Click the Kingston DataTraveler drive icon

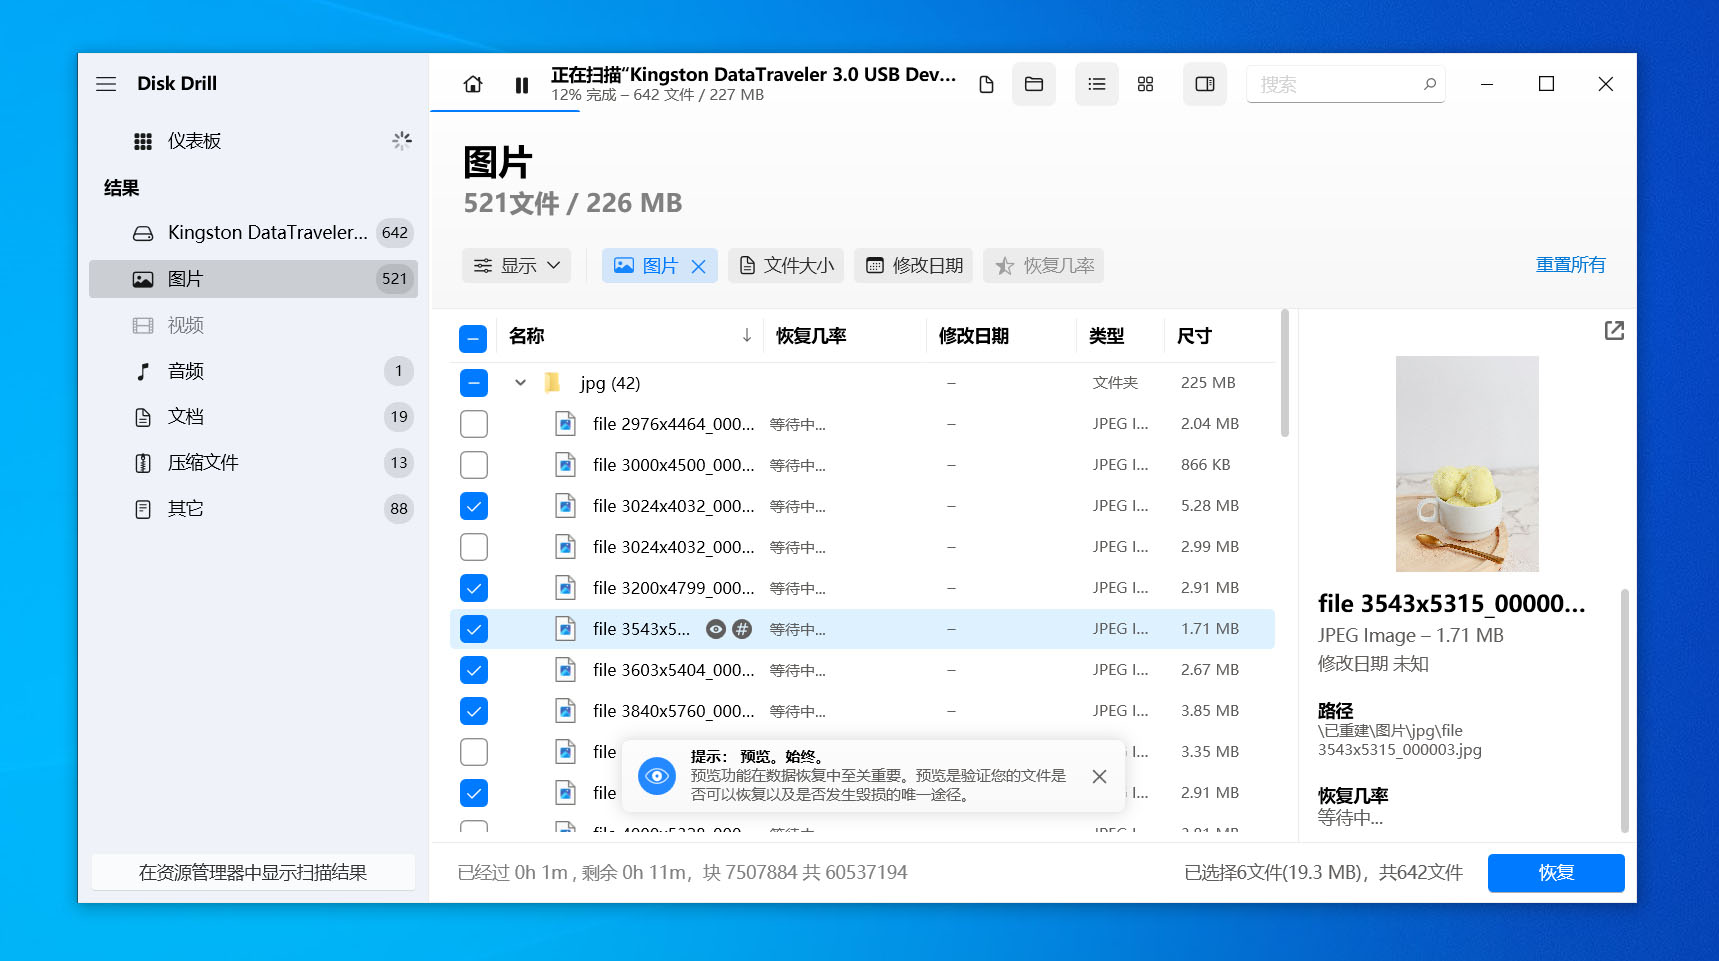tap(143, 233)
